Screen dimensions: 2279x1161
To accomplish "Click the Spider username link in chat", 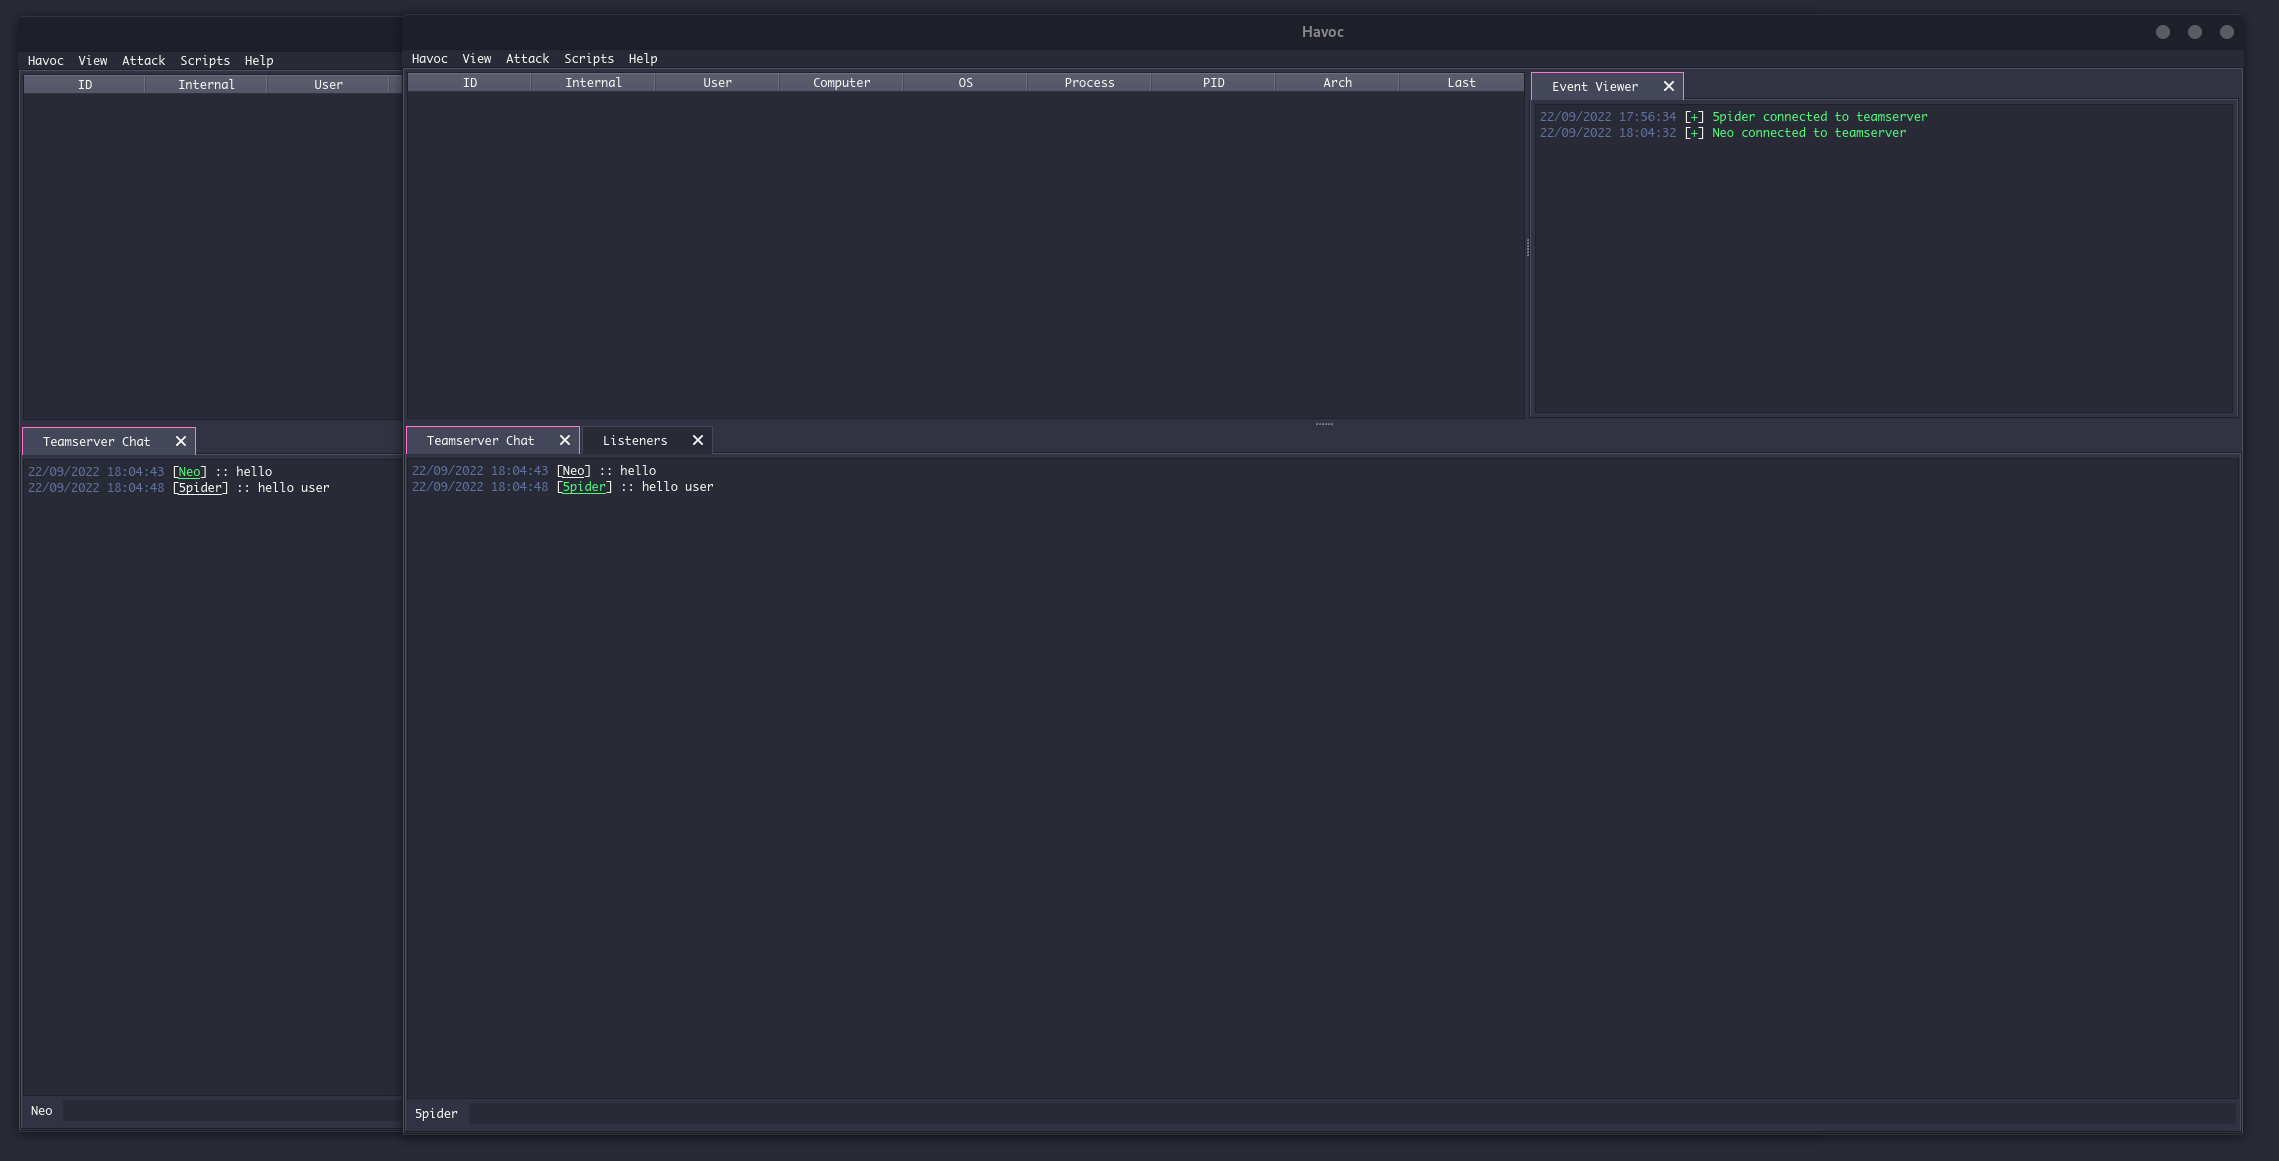I will pyautogui.click(x=584, y=487).
